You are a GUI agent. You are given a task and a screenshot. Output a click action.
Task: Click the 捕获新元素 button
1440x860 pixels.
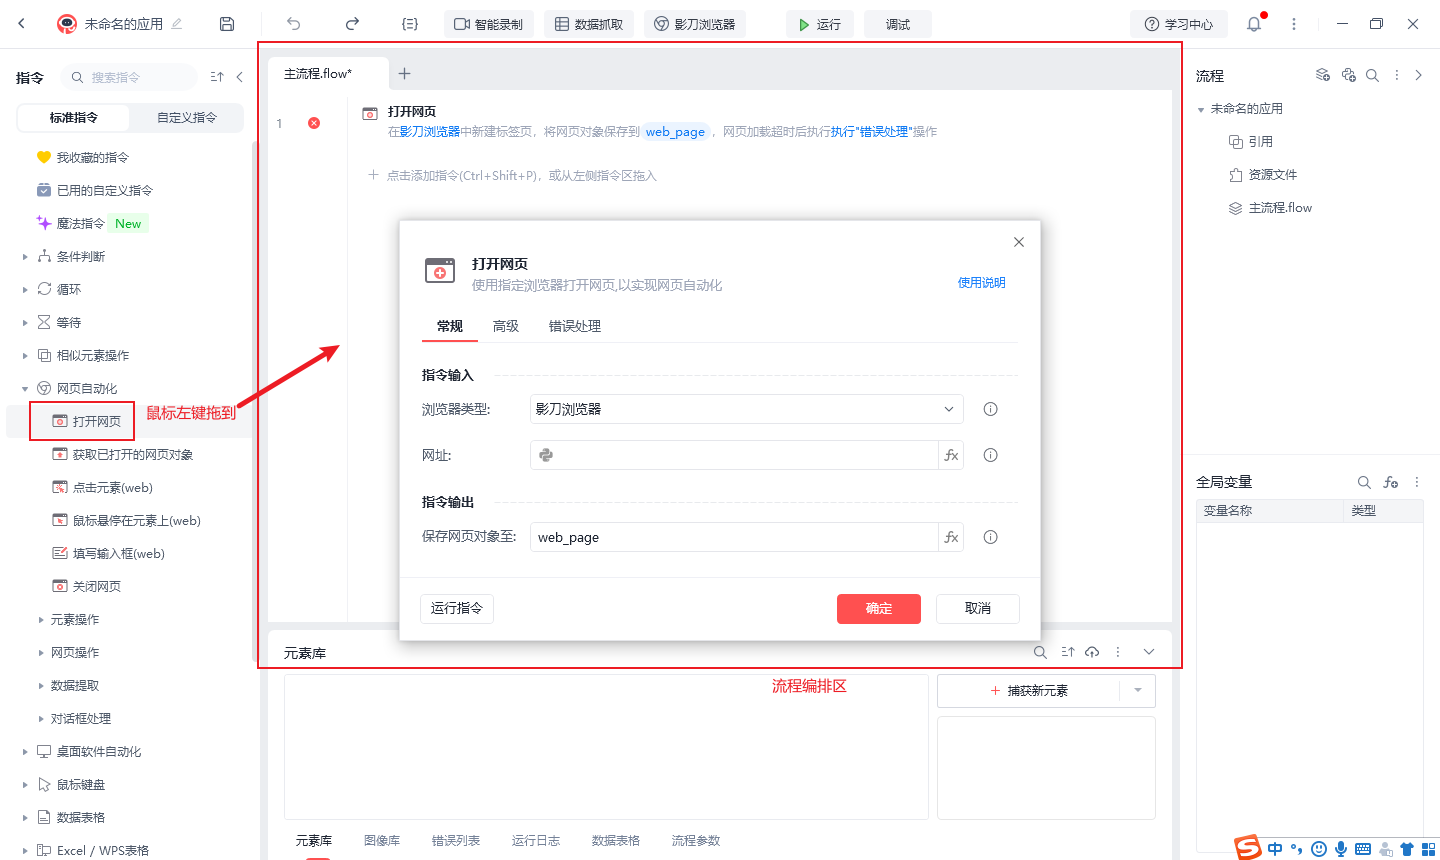tap(1029, 691)
